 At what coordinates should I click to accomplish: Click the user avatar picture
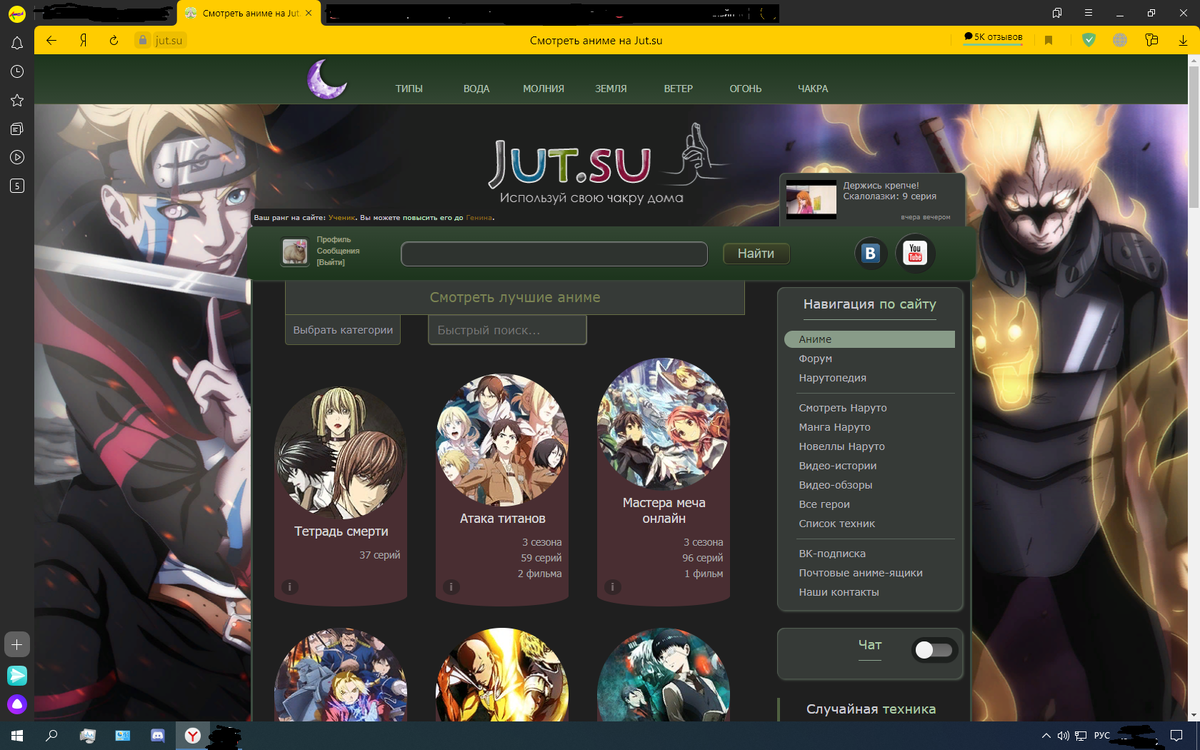pos(295,252)
